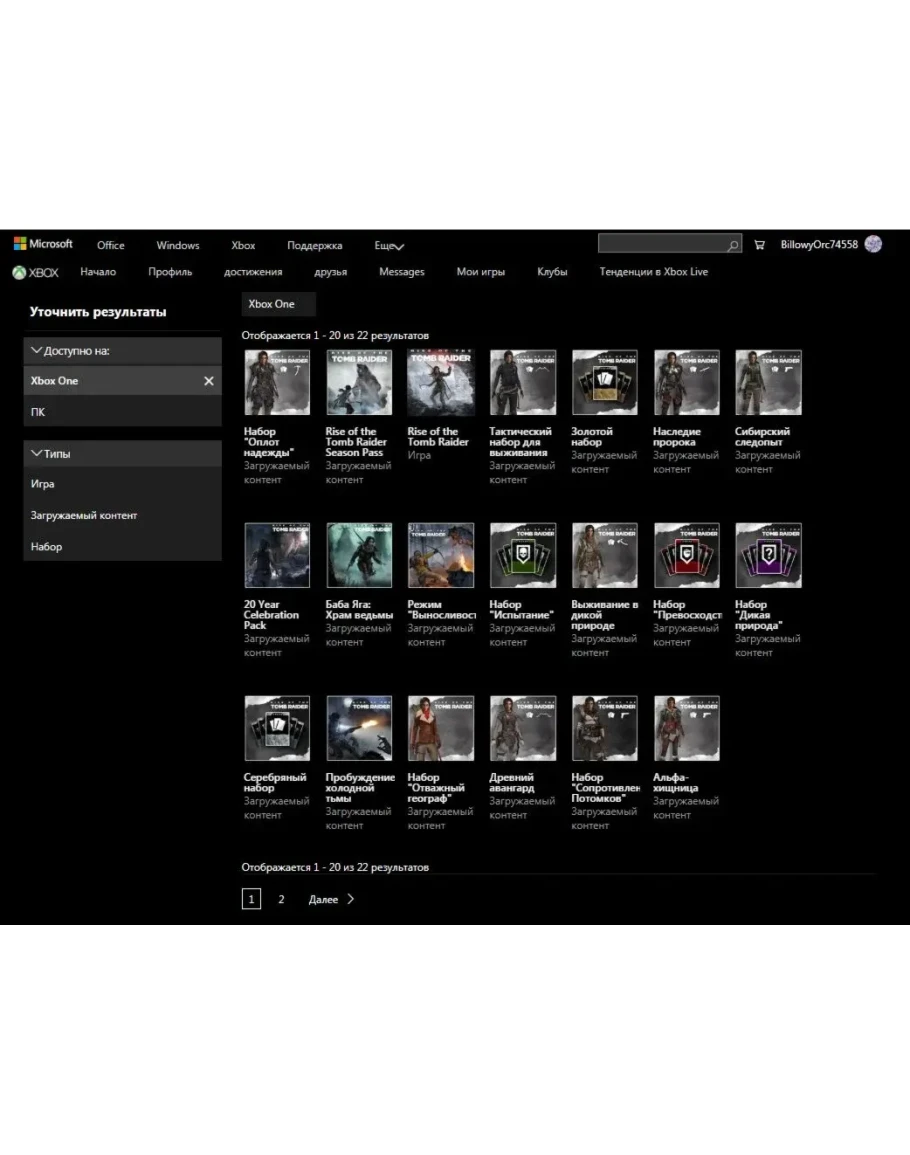Open Rise of the Tomb Raider Season Pass

(x=359, y=382)
